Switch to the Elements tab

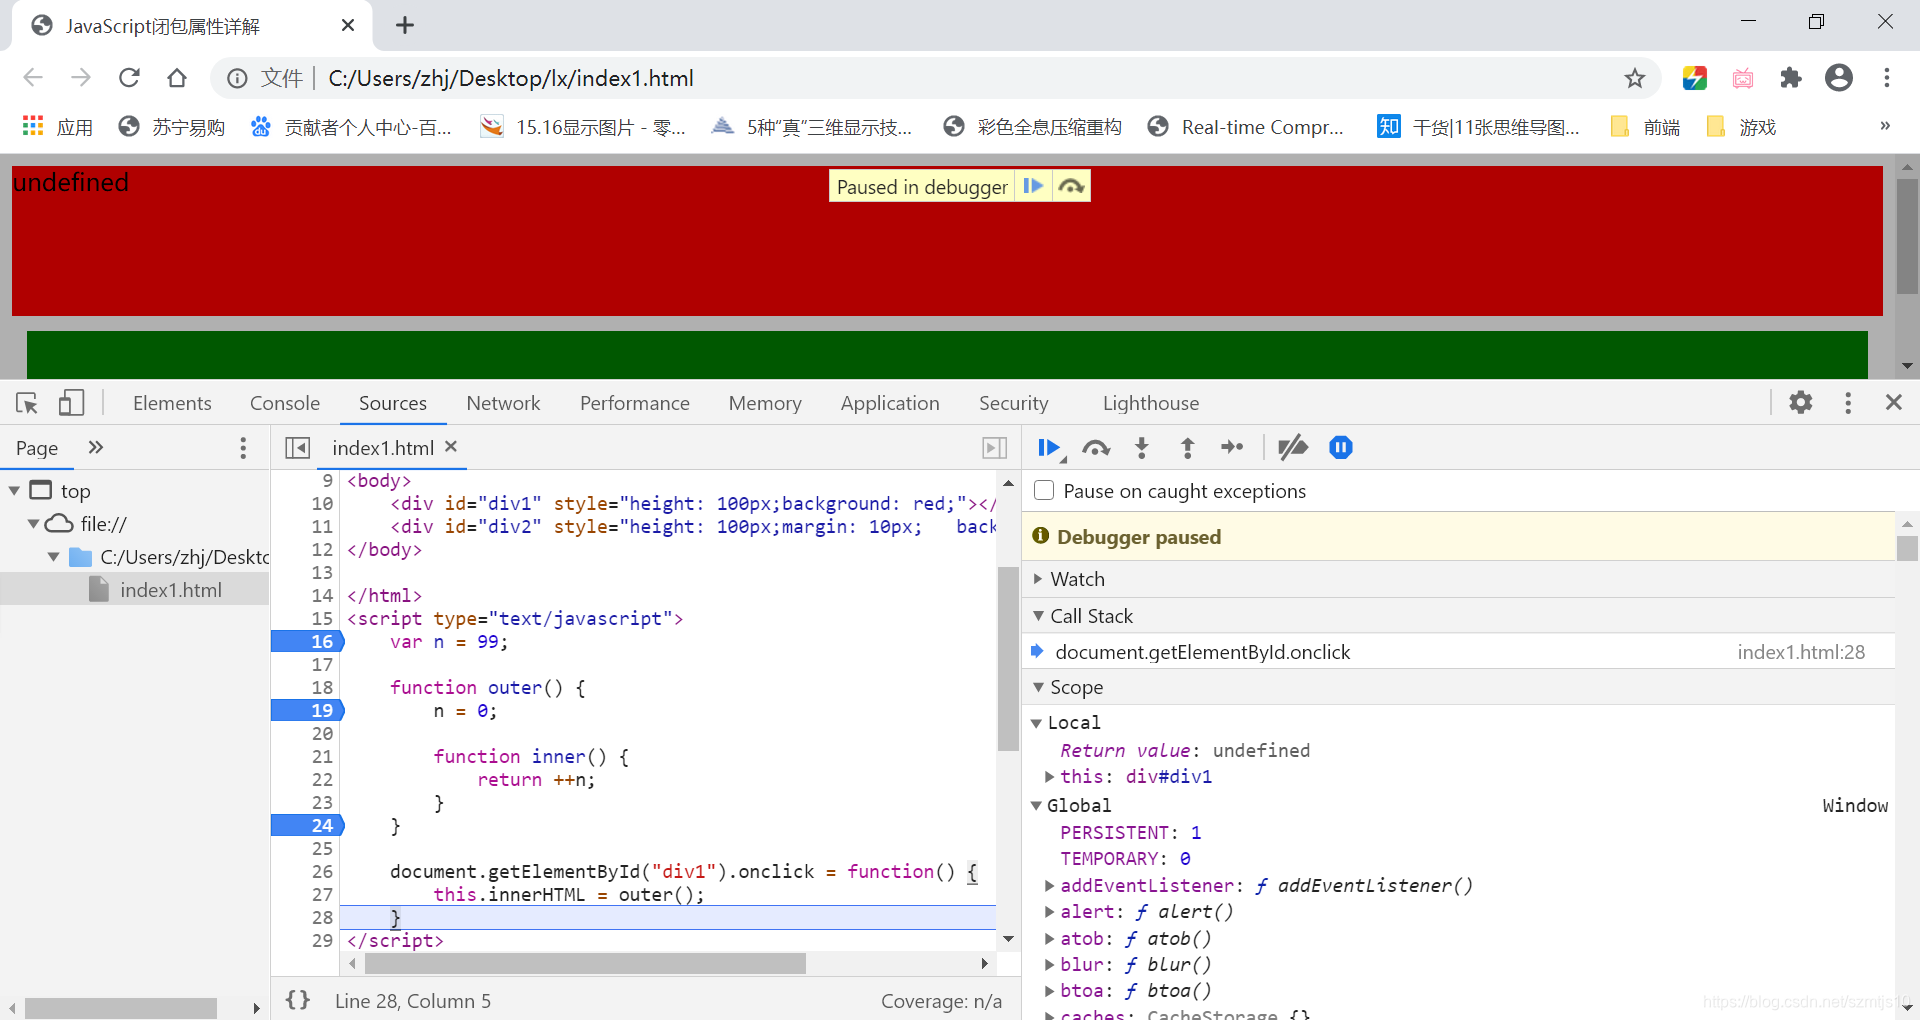tap(172, 403)
